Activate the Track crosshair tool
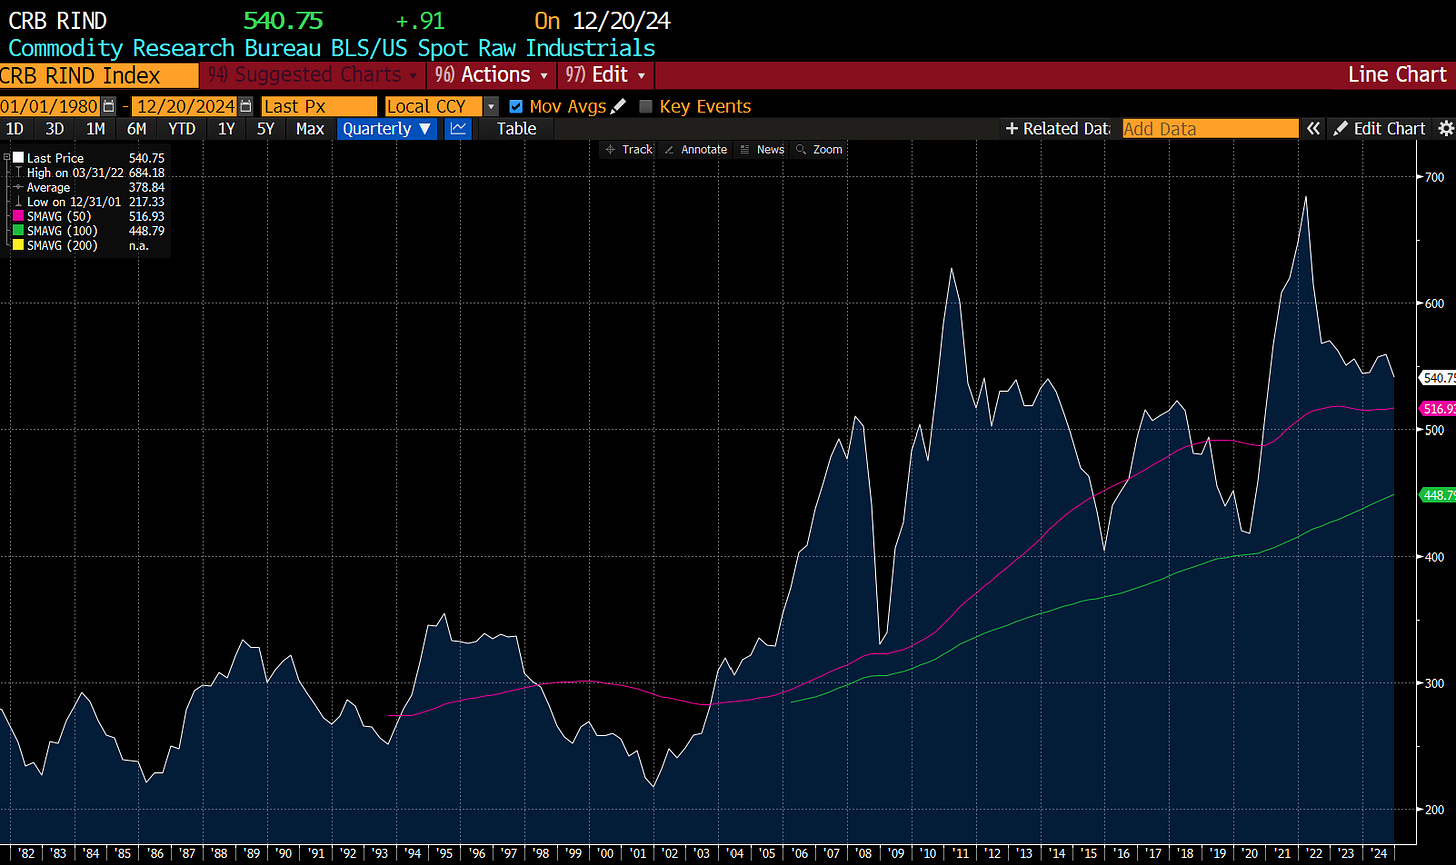Viewport: 1456px width, 865px height. click(x=628, y=149)
